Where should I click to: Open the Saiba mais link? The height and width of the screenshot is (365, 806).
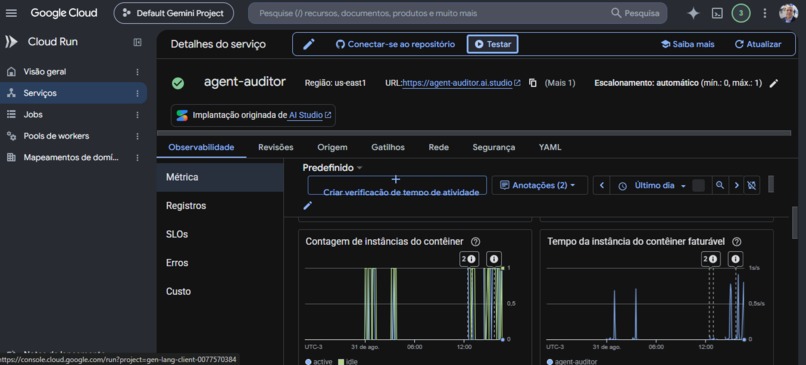(687, 44)
